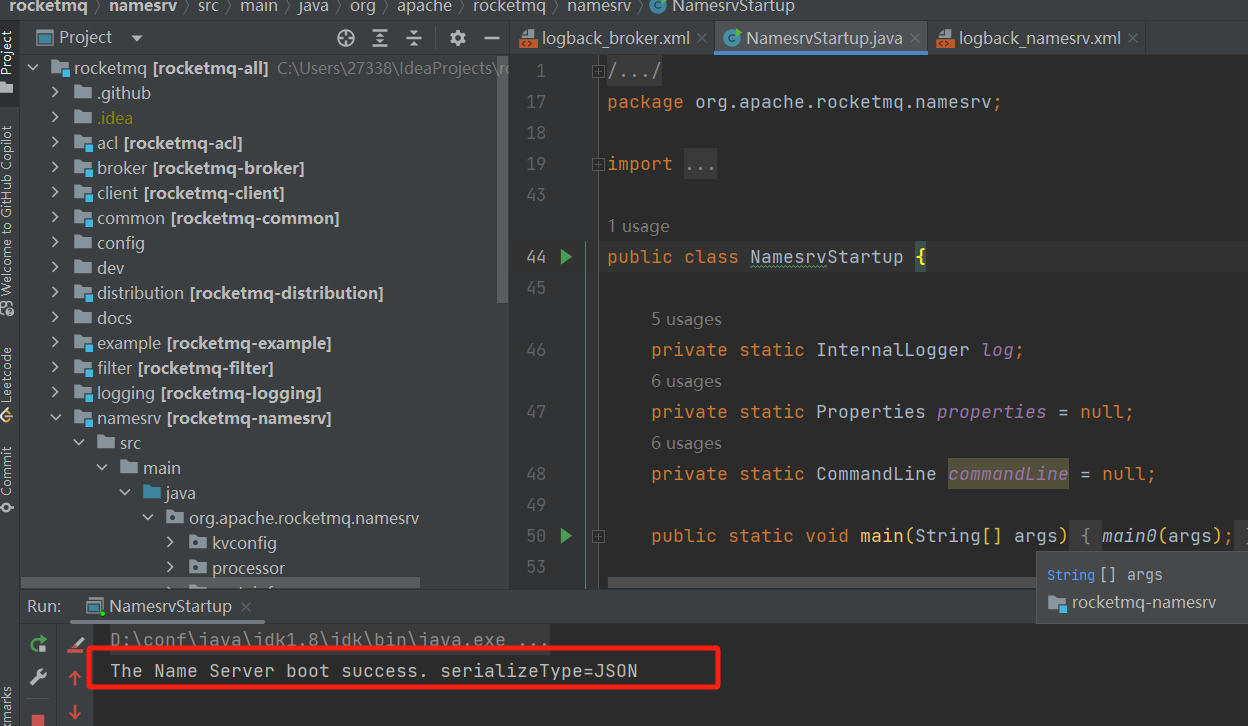This screenshot has width=1248, height=726.
Task: Unfold the main method body at line 50
Action: click(x=598, y=536)
